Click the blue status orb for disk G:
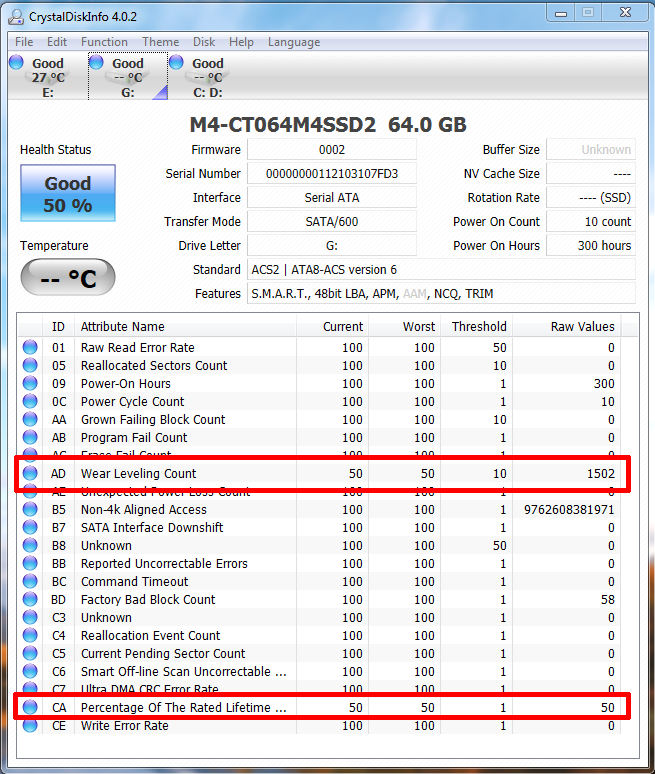Viewport: 655px width, 774px height. pos(96,62)
